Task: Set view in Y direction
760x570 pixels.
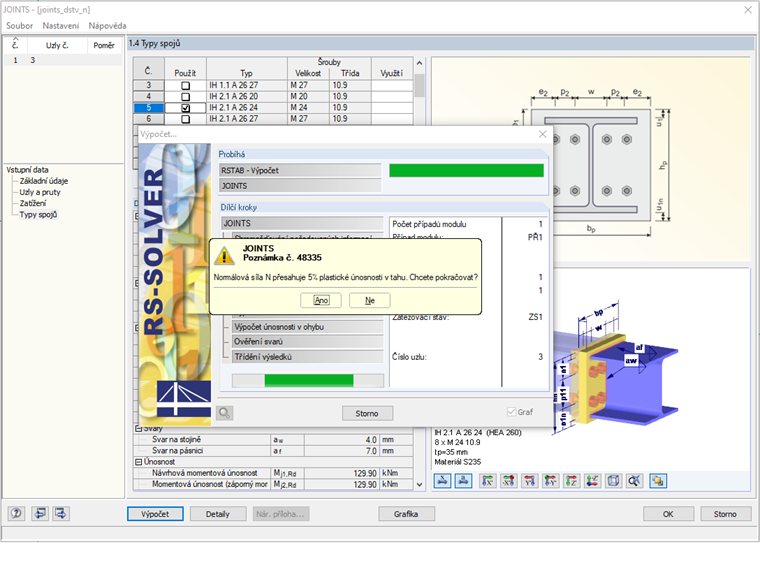Action: (x=529, y=481)
